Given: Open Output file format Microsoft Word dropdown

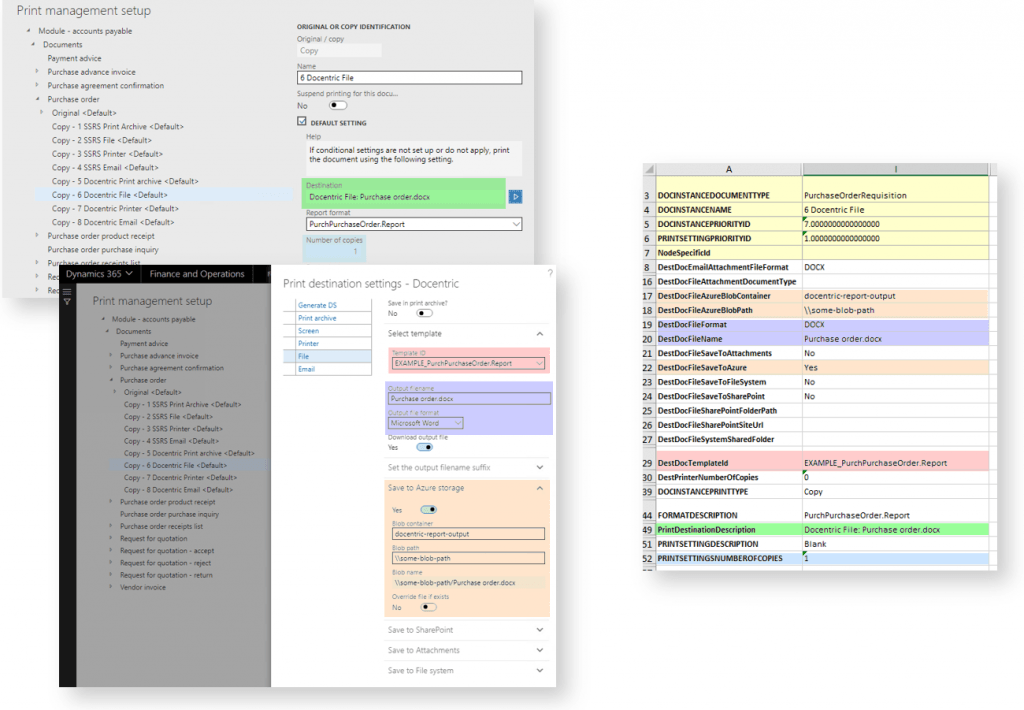Looking at the screenshot, I should [x=458, y=423].
